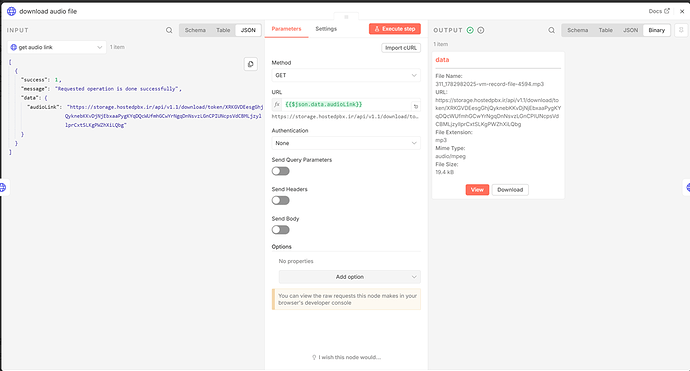Viewport: 690px width, 371px height.
Task: Turn on the Send Headers switch
Action: (x=280, y=201)
